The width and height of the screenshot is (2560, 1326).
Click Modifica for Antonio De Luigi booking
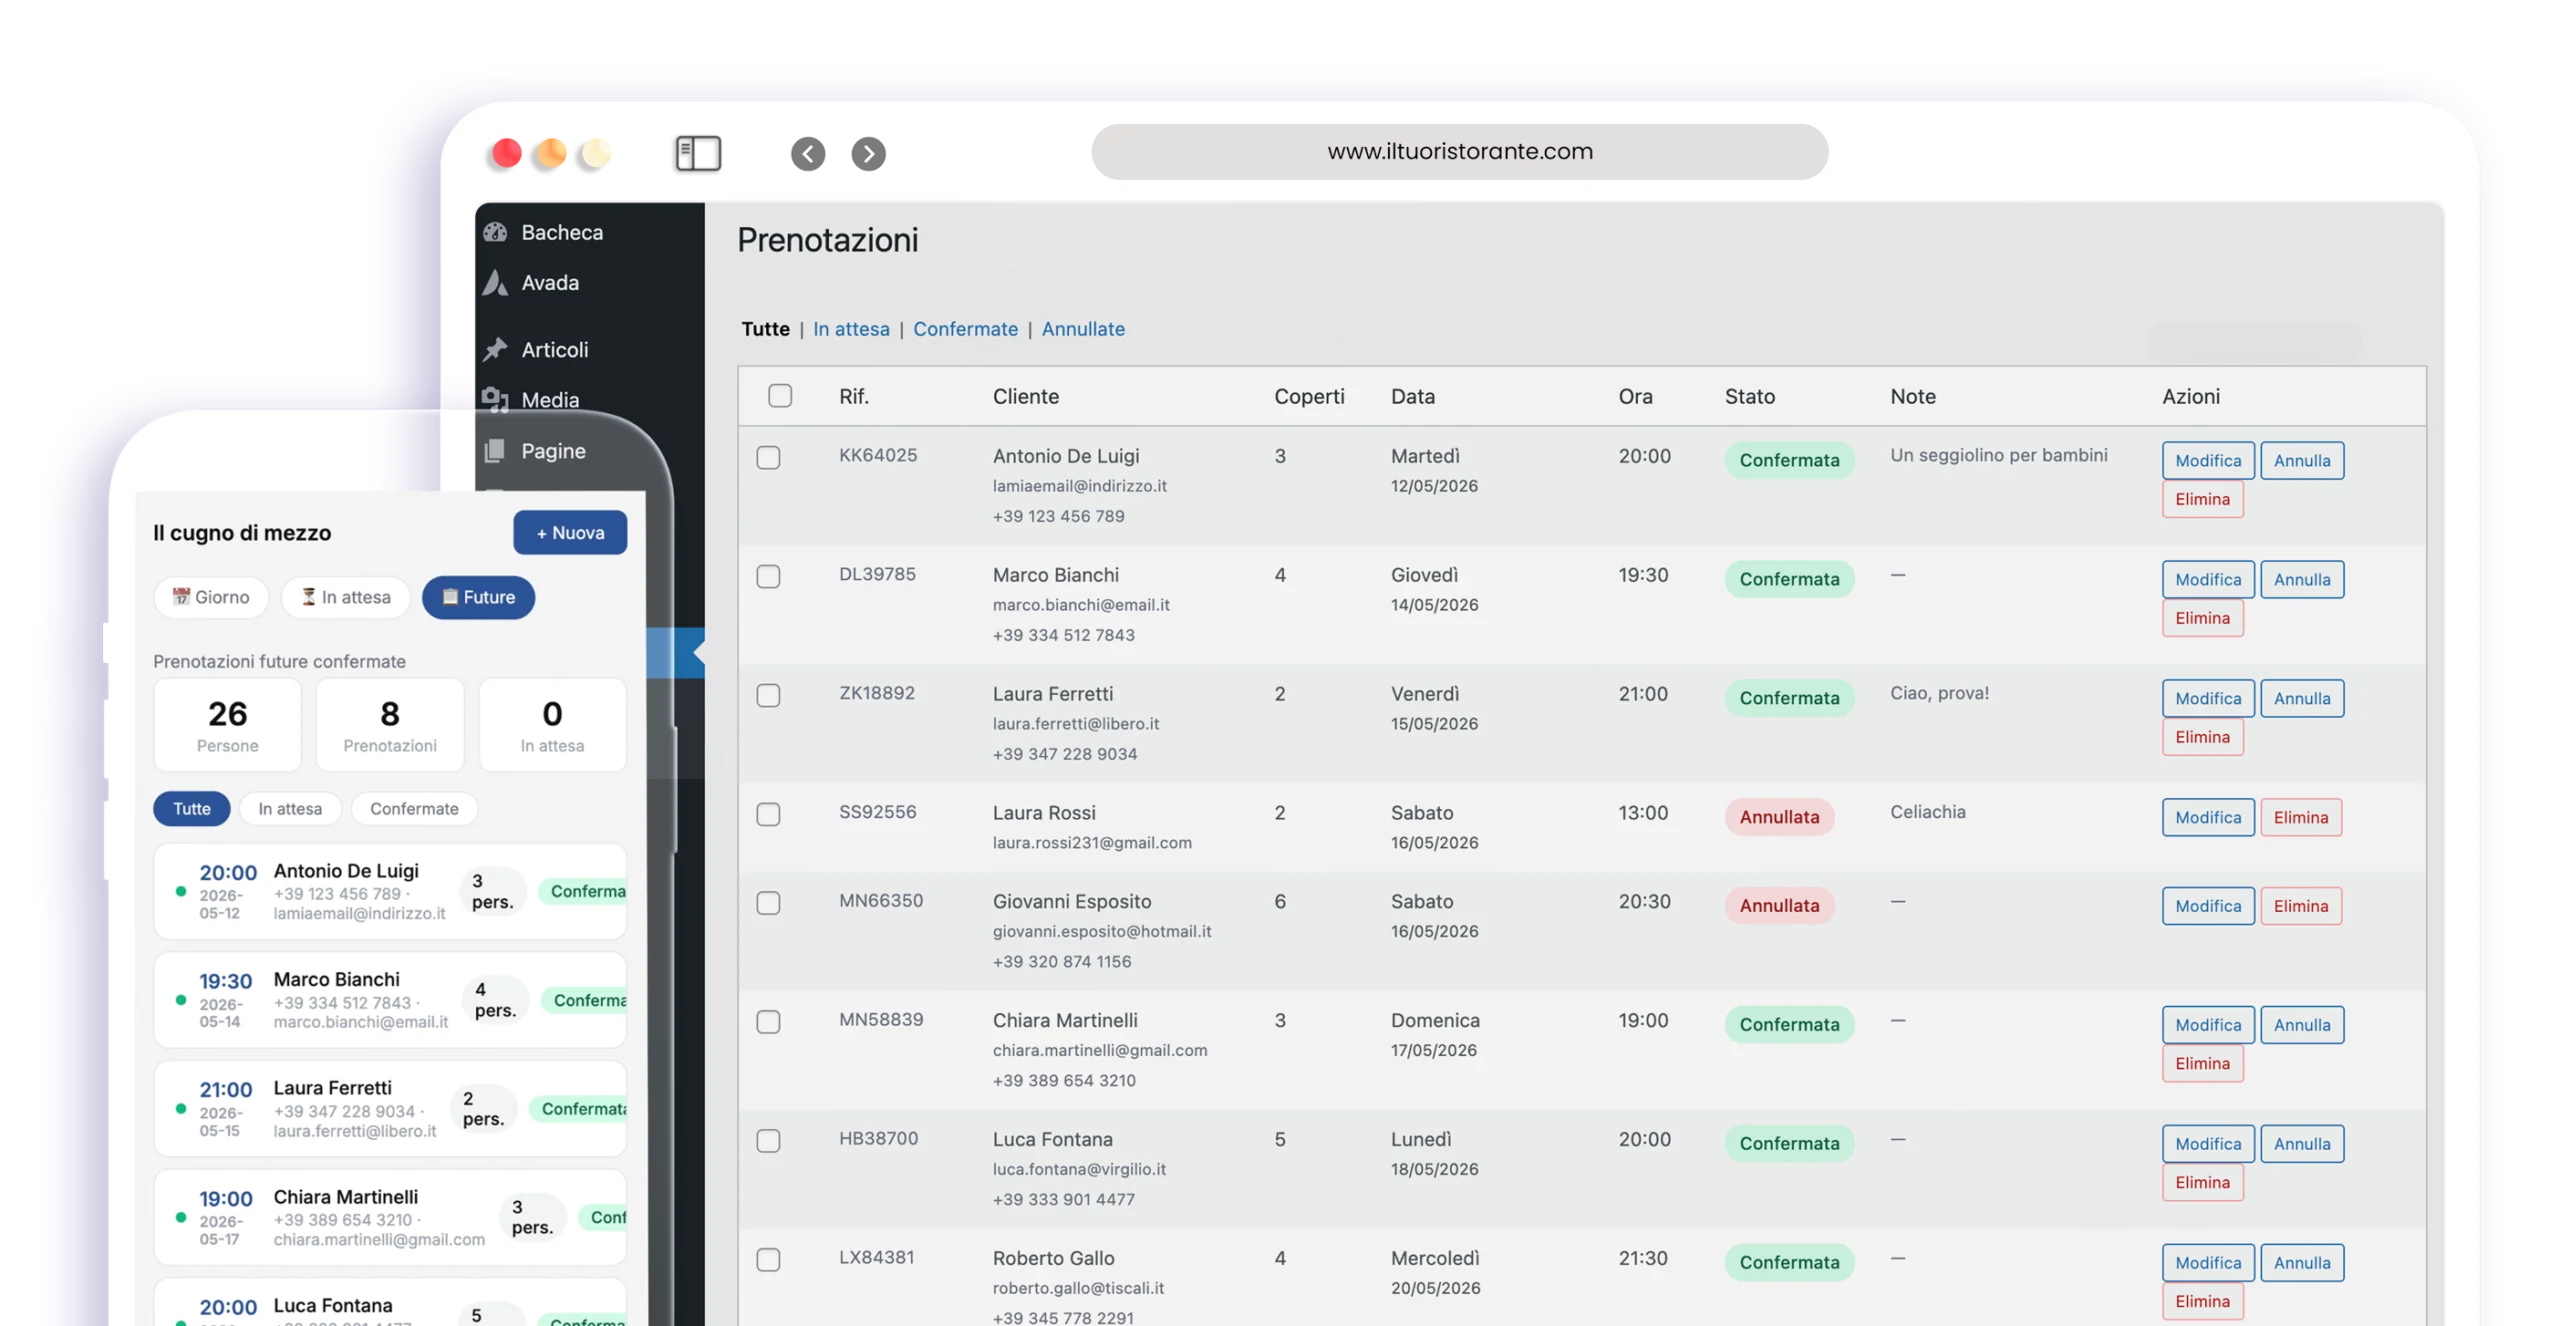2208,460
